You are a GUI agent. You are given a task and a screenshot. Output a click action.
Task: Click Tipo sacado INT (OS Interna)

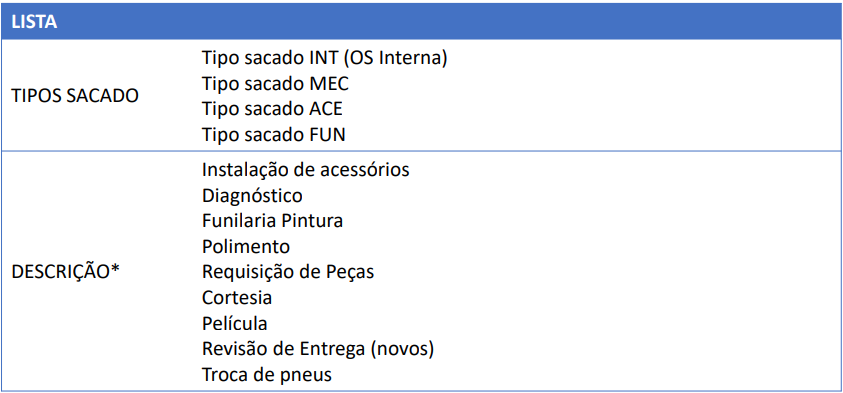325,58
